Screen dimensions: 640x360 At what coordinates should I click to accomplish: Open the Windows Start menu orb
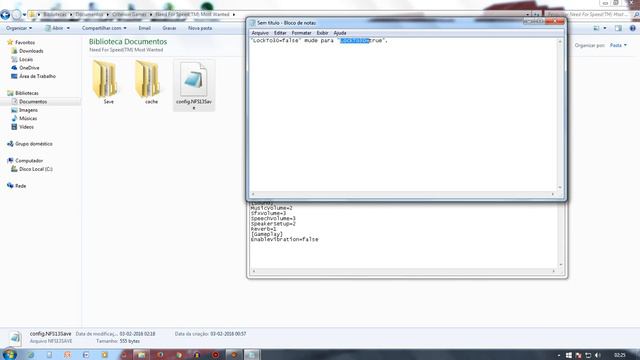(9, 354)
